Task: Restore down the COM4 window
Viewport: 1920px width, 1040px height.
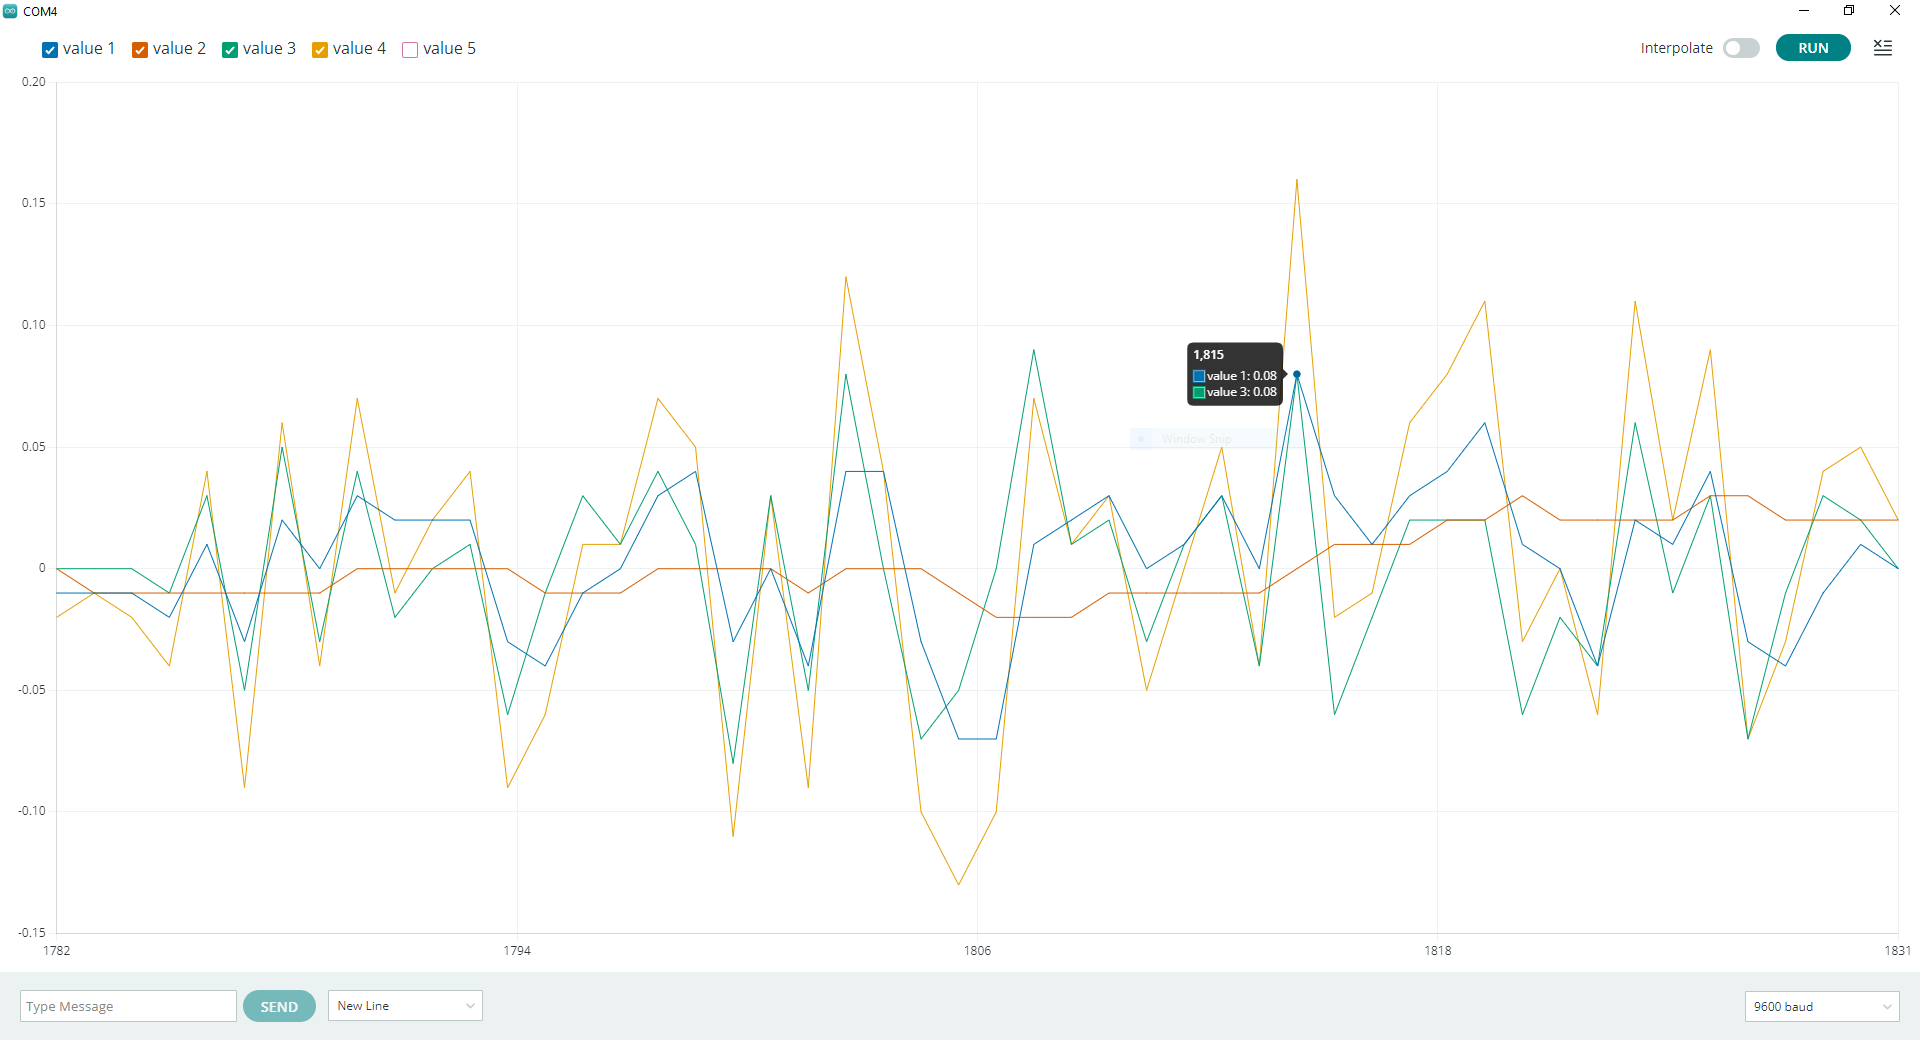Action: pyautogui.click(x=1849, y=11)
